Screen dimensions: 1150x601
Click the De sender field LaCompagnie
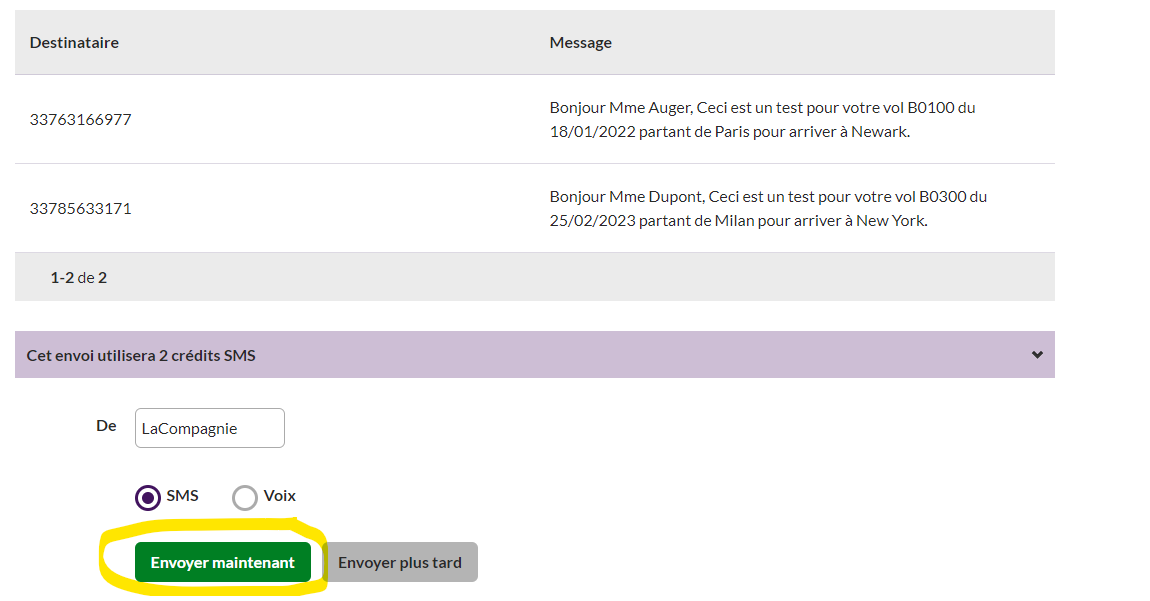[x=210, y=428]
